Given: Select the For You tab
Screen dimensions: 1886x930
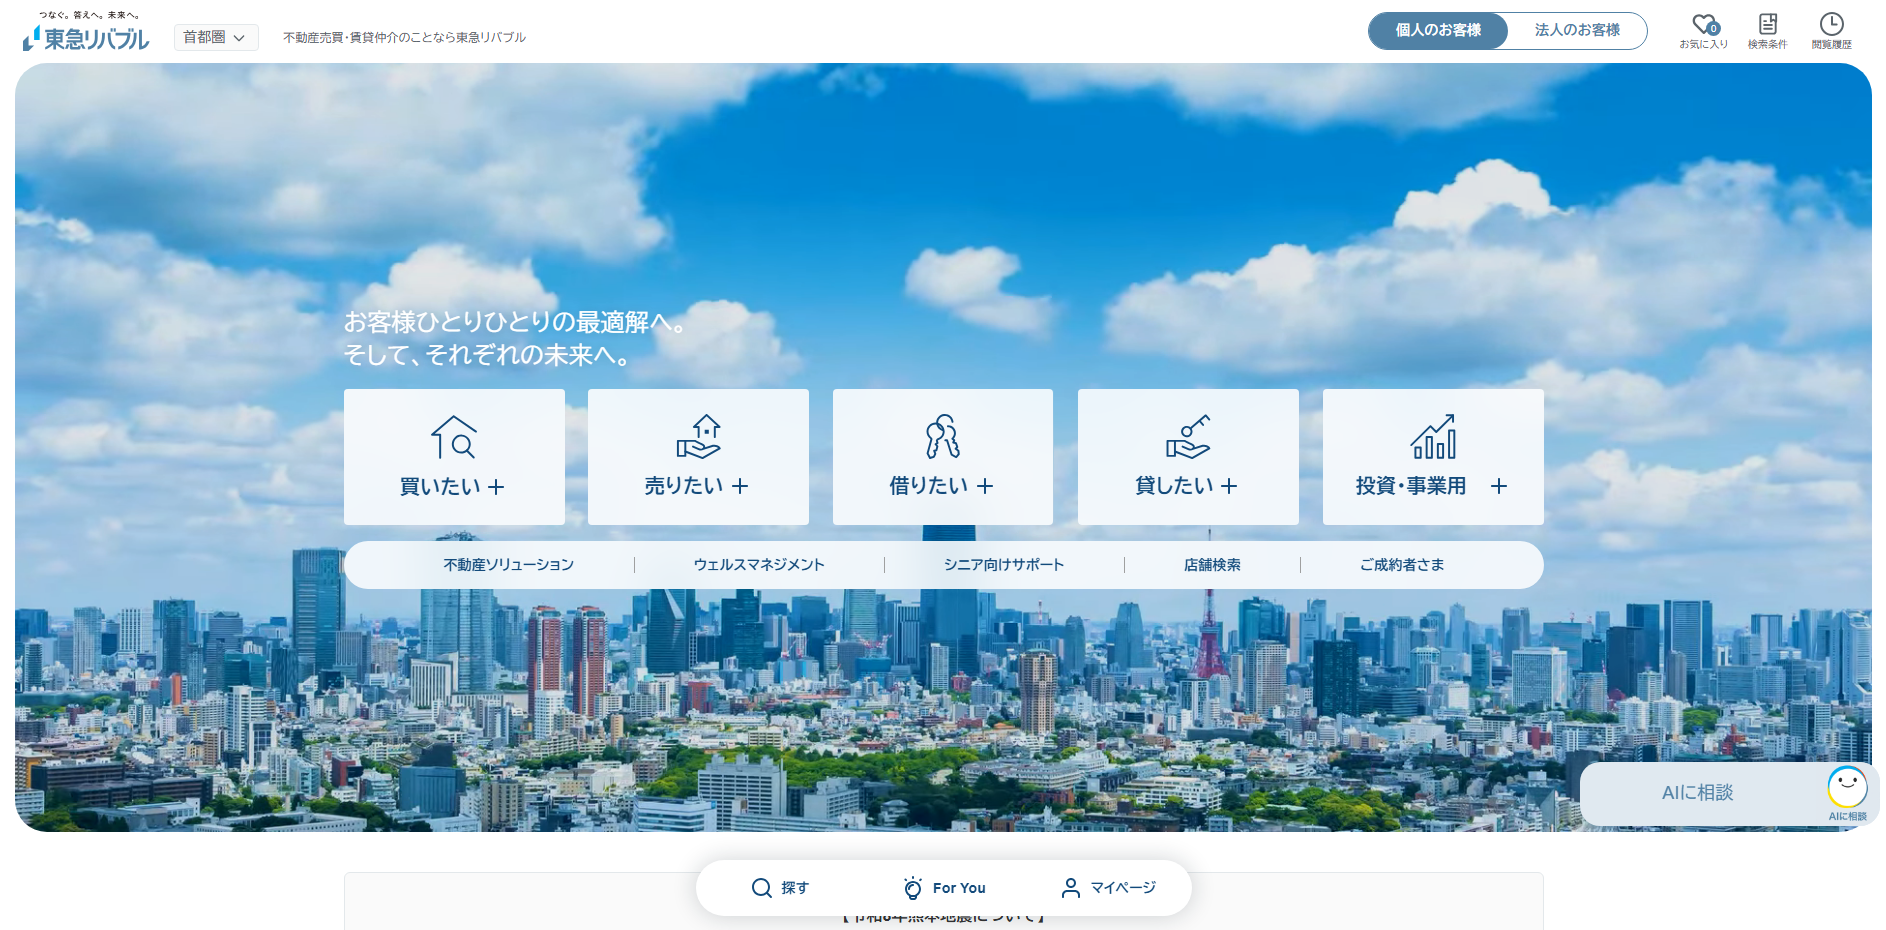Looking at the screenshot, I should click(944, 888).
